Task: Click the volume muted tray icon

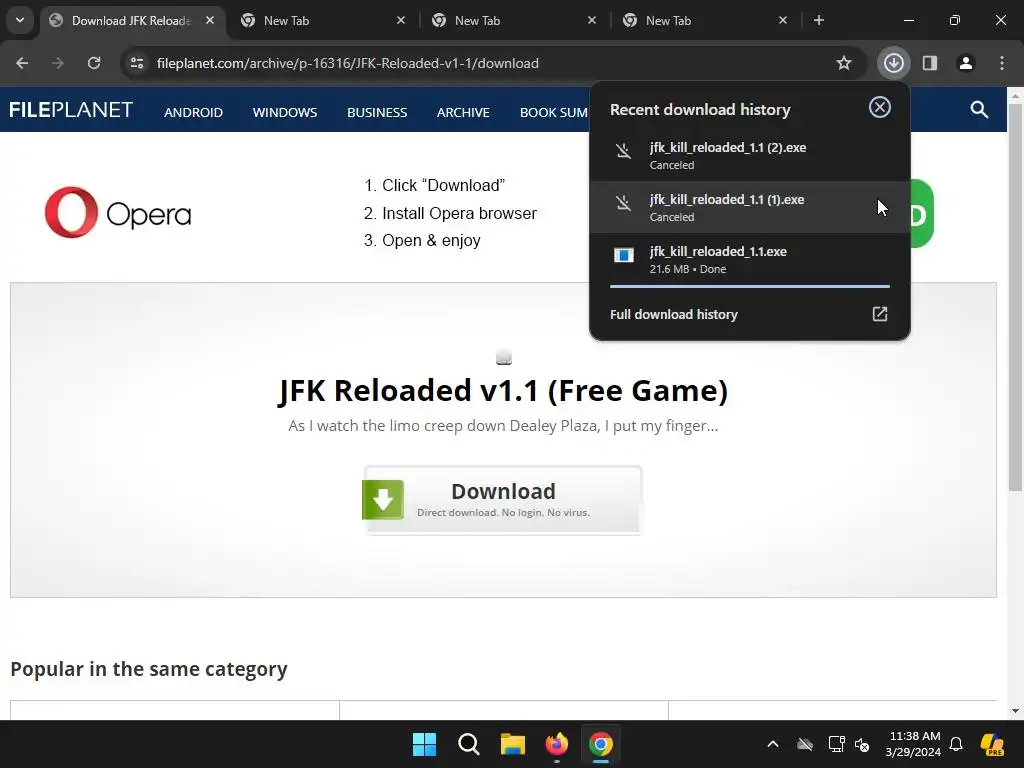Action: tap(862, 744)
